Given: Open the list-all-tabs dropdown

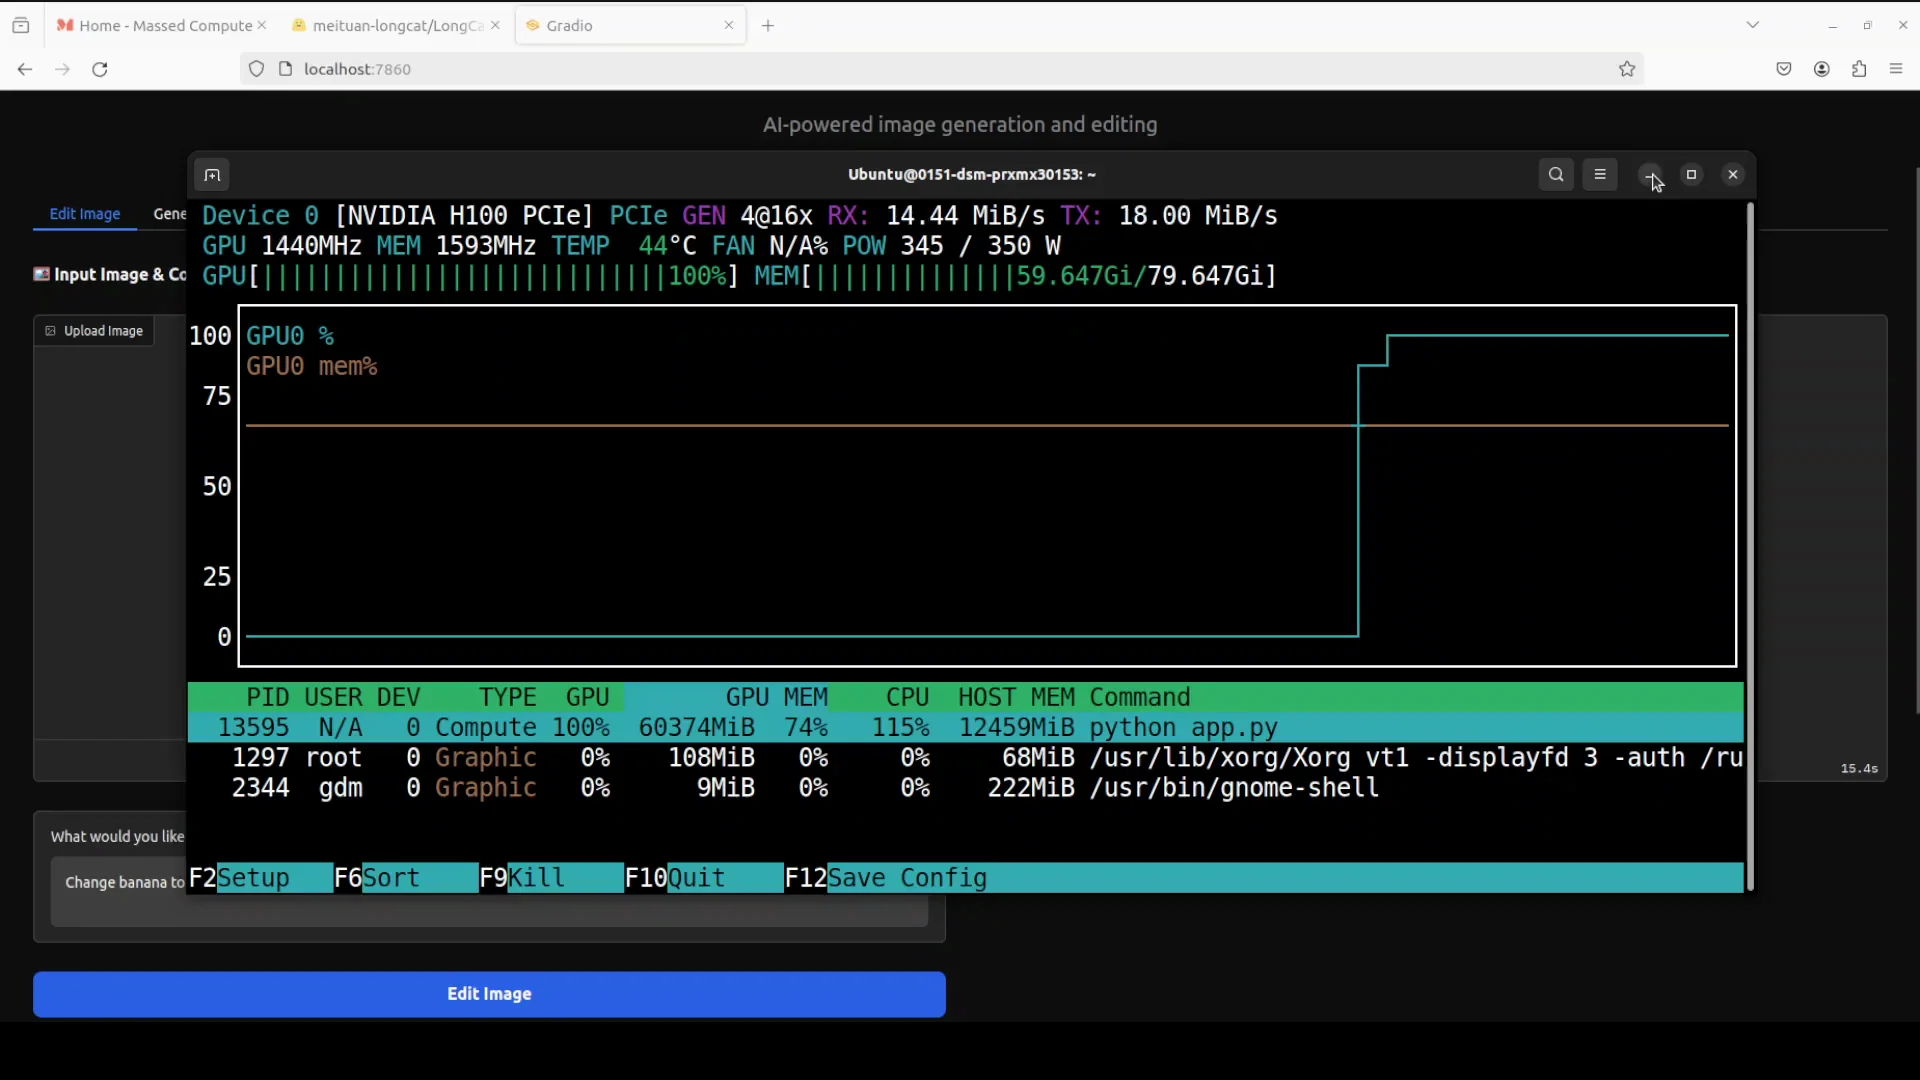Looking at the screenshot, I should click(1755, 24).
